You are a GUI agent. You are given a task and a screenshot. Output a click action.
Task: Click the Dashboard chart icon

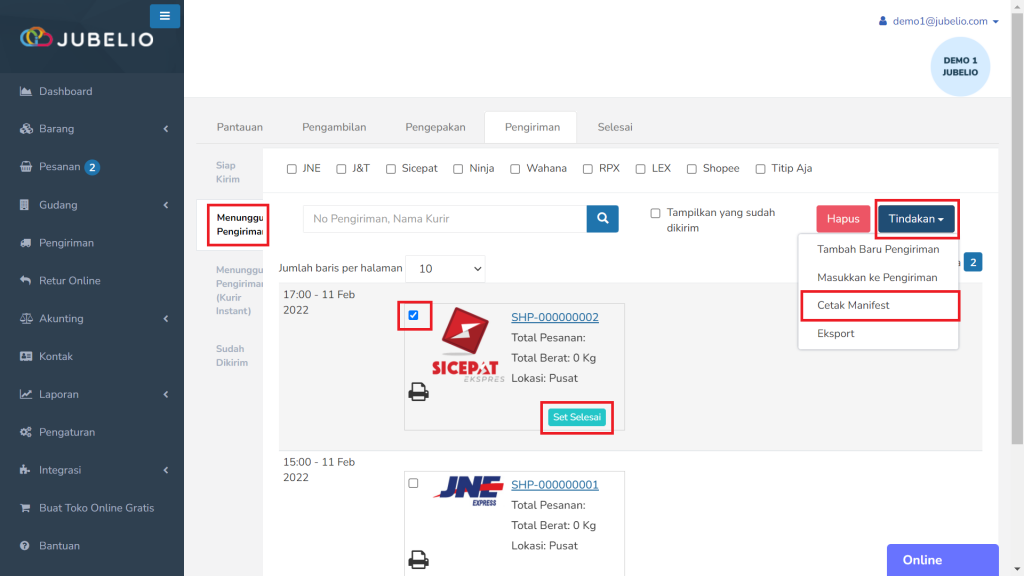[25, 91]
